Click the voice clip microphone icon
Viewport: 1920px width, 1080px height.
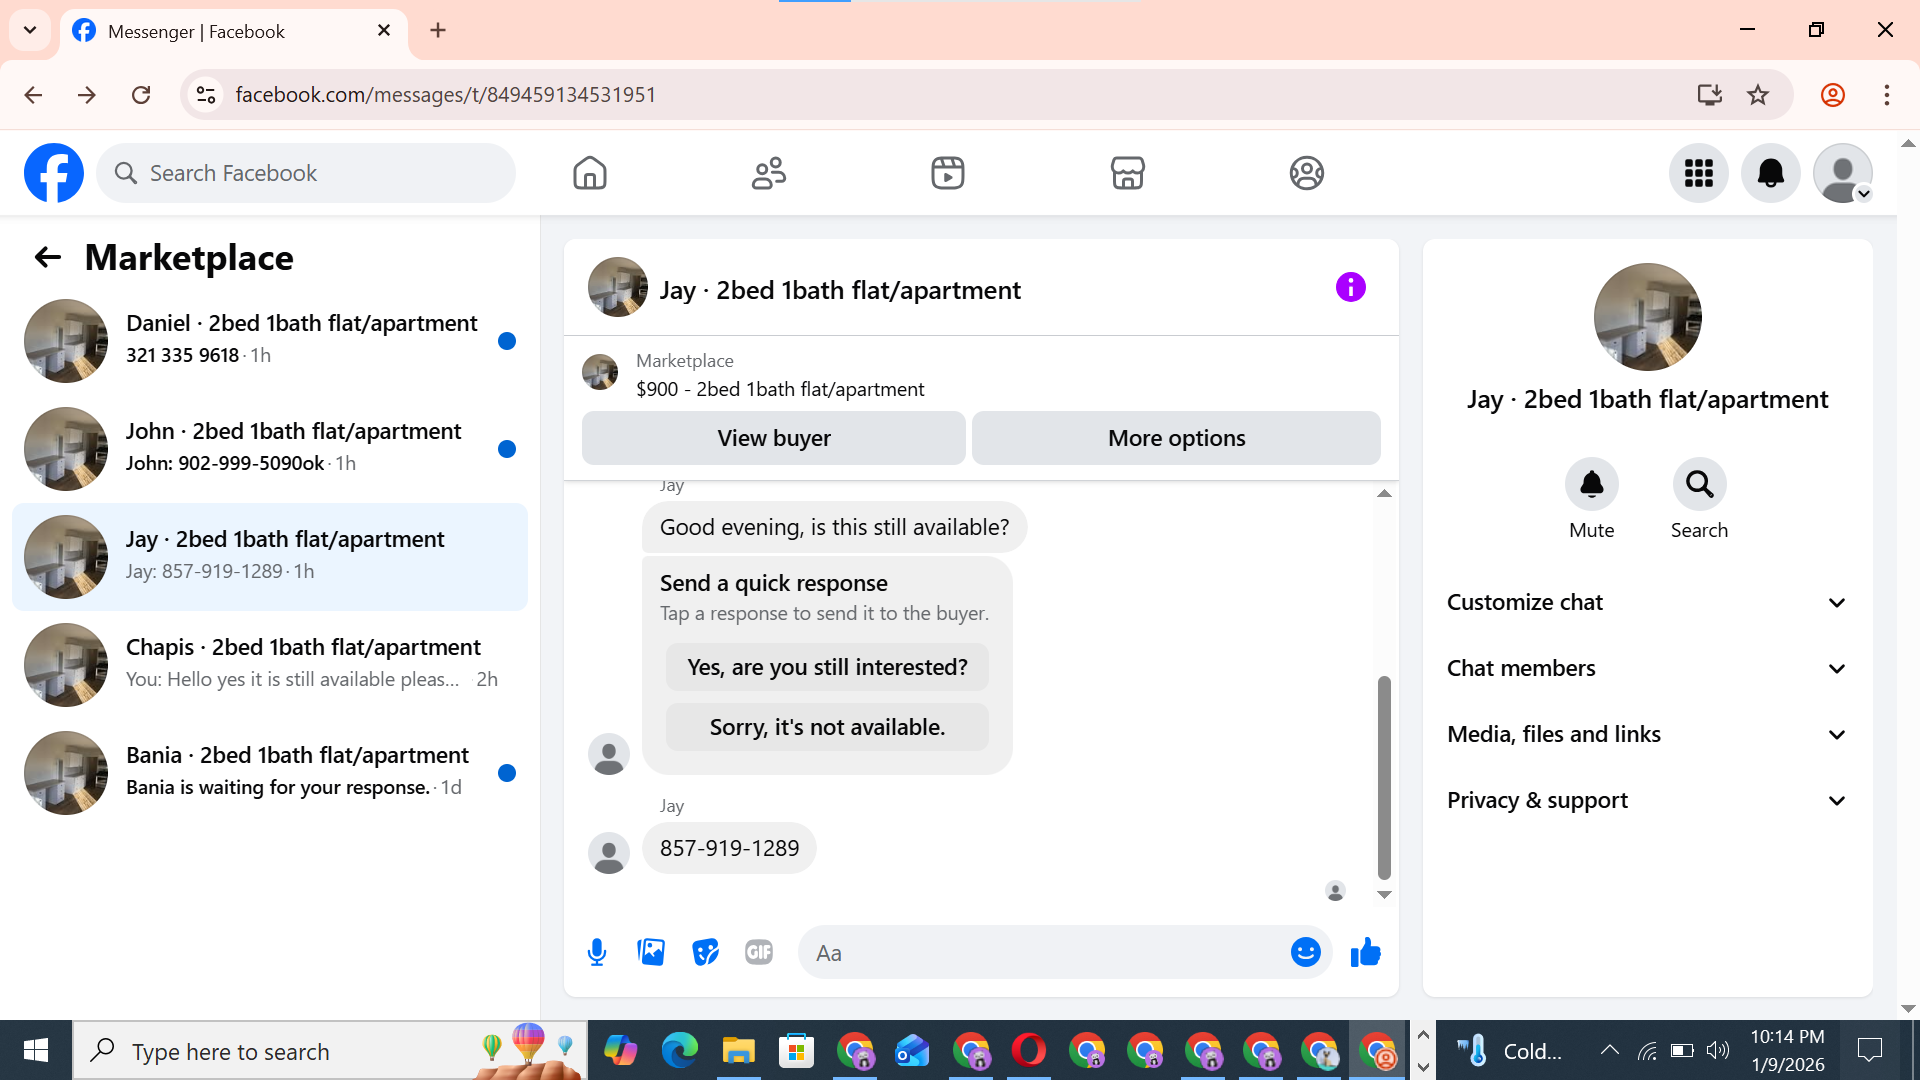(597, 952)
